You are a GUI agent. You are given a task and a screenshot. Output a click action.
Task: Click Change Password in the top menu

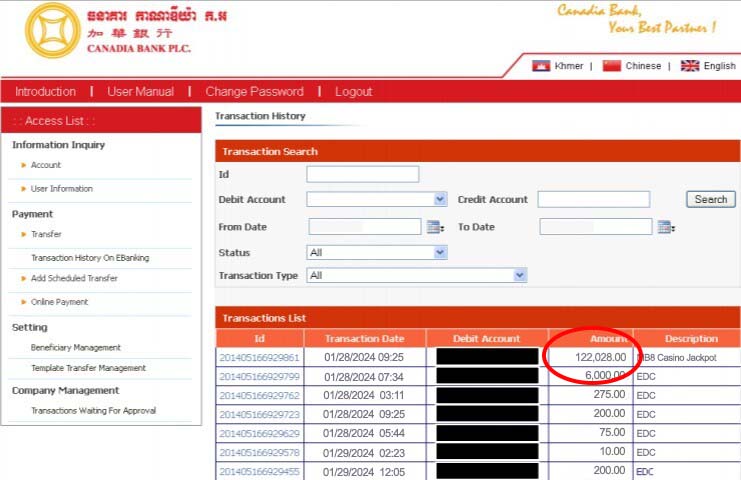pyautogui.click(x=254, y=92)
